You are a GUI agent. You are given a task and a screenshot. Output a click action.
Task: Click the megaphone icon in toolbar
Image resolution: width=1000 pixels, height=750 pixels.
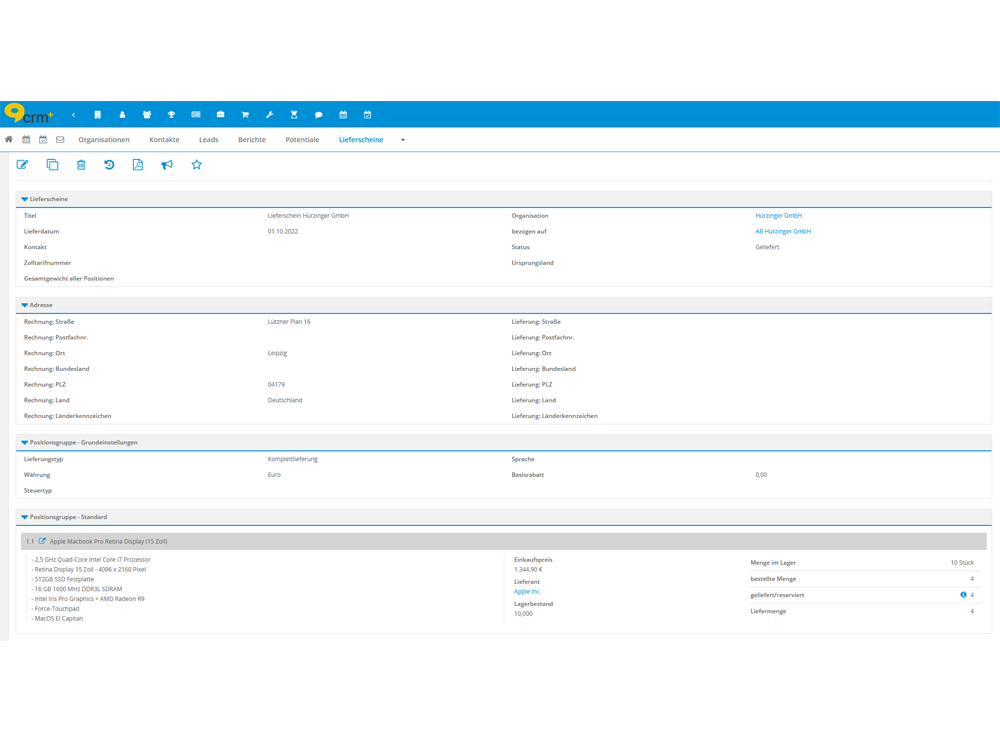pyautogui.click(x=167, y=165)
